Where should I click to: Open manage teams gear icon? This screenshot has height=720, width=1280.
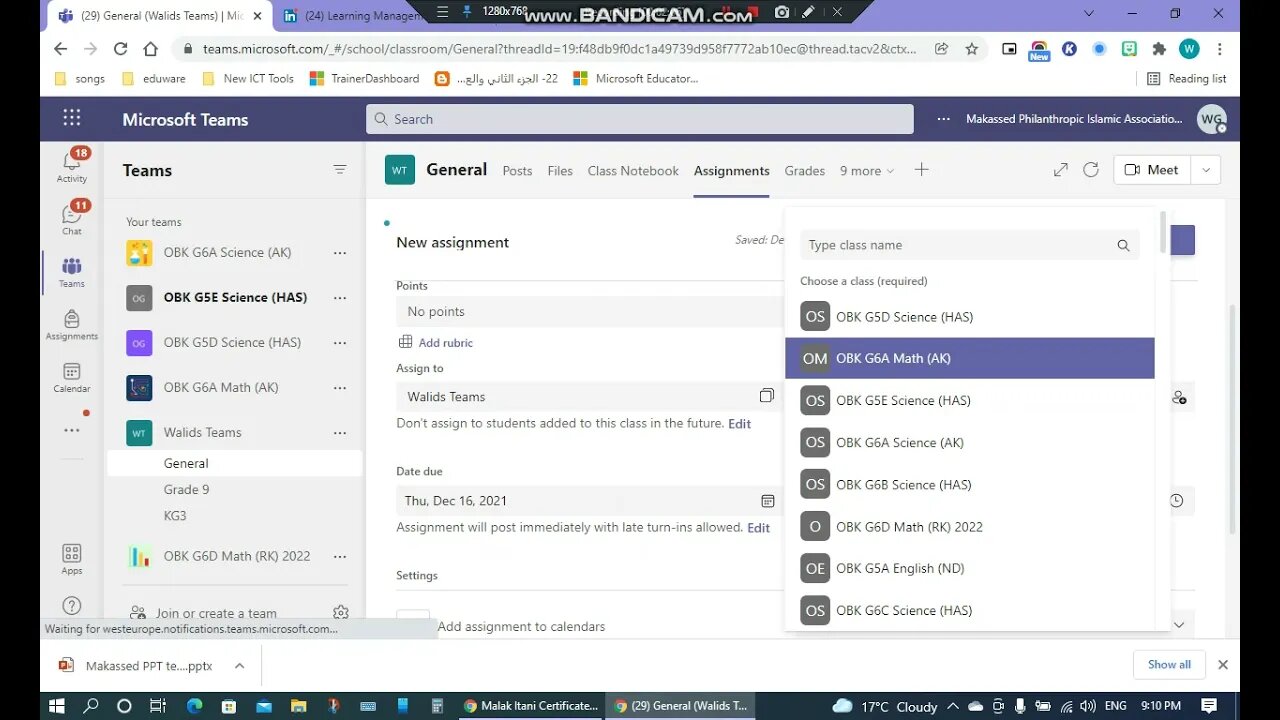coord(341,612)
